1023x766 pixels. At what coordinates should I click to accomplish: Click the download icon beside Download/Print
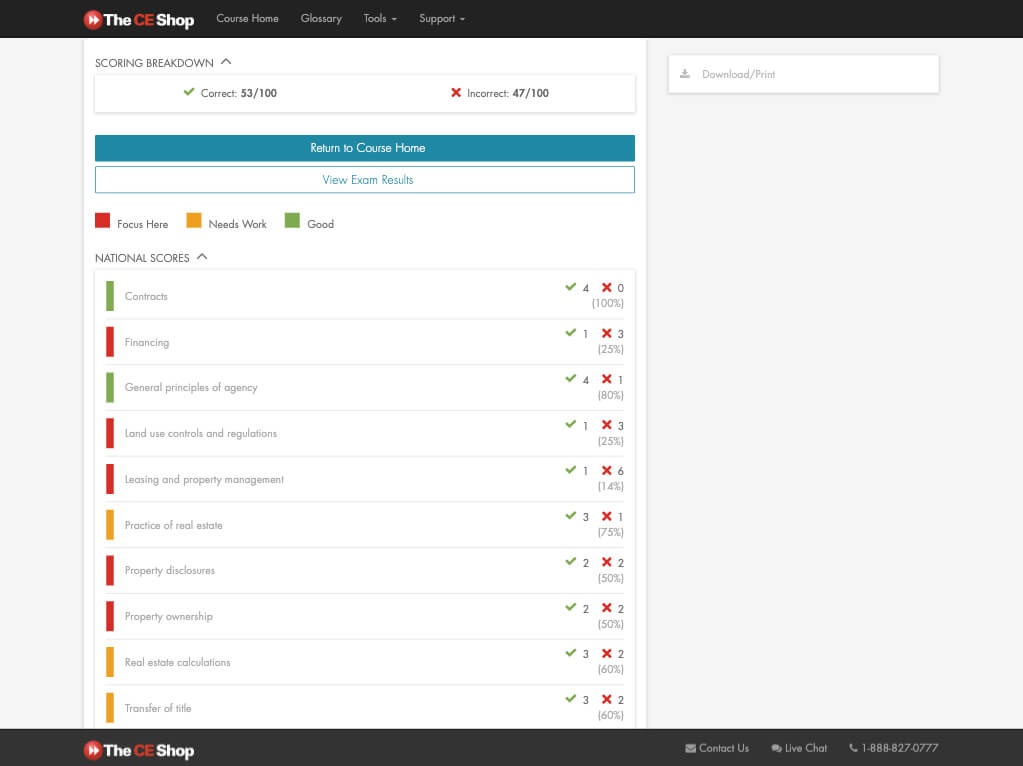coord(685,74)
